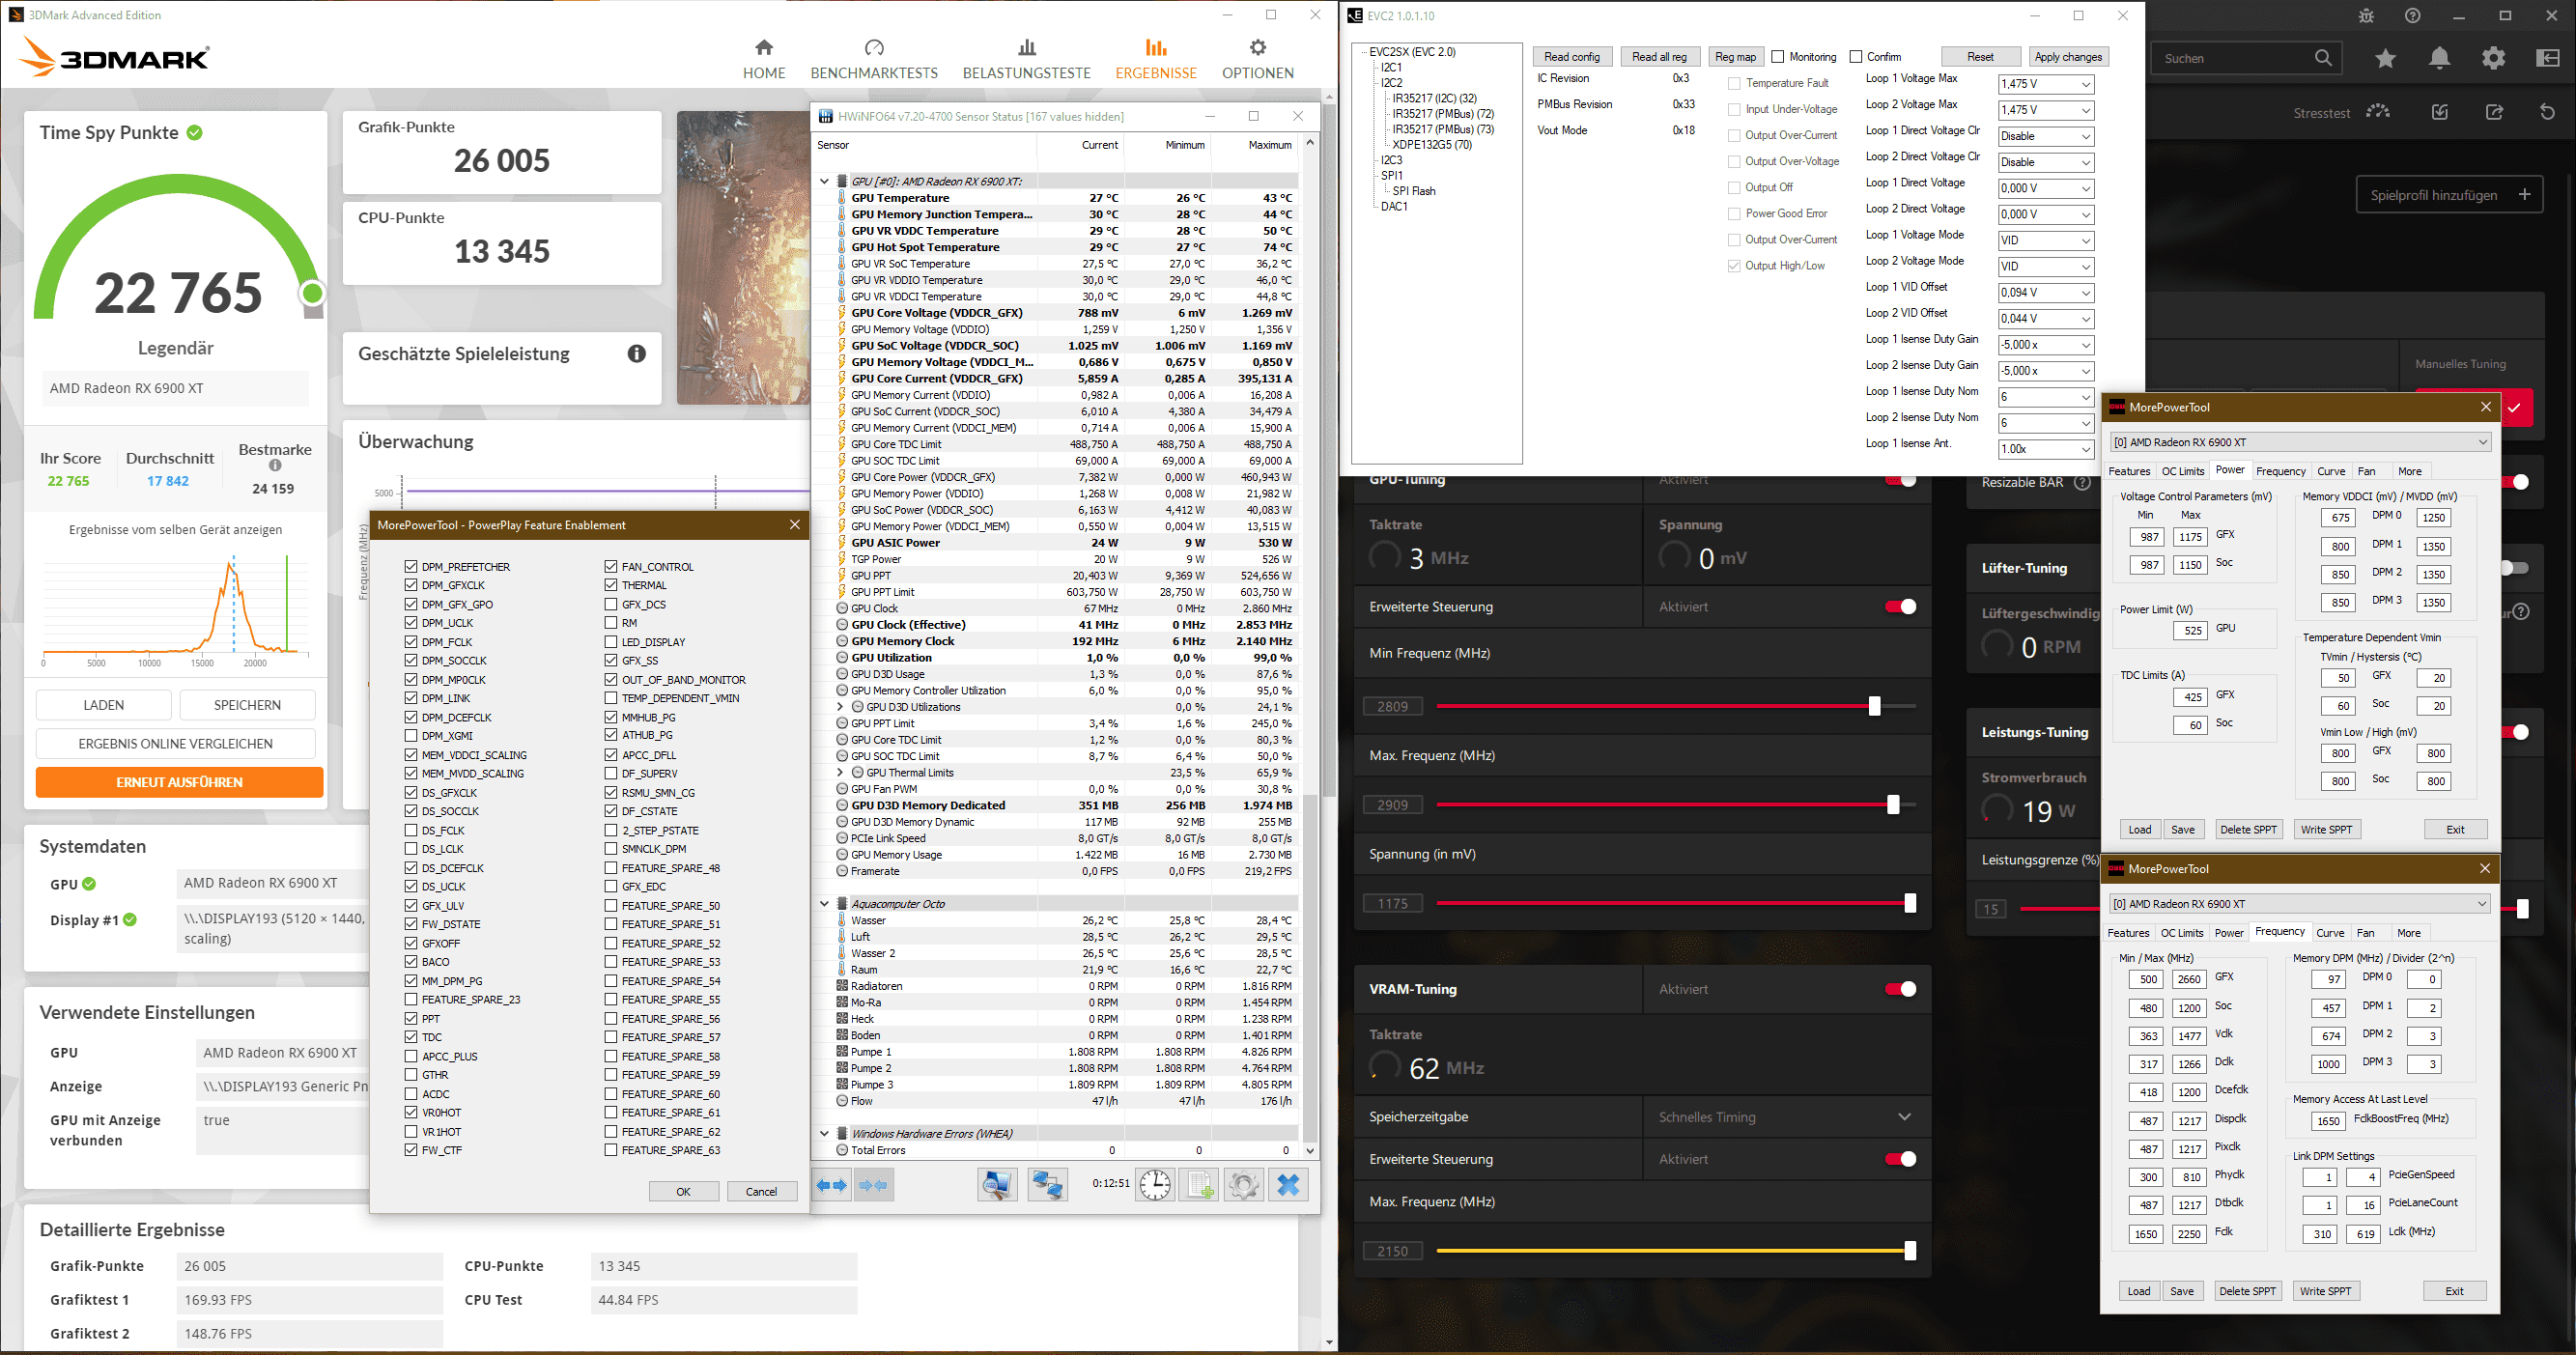Toggle the VRAM-Tuning switch off
This screenshot has height=1355, width=2576.
[x=1900, y=989]
